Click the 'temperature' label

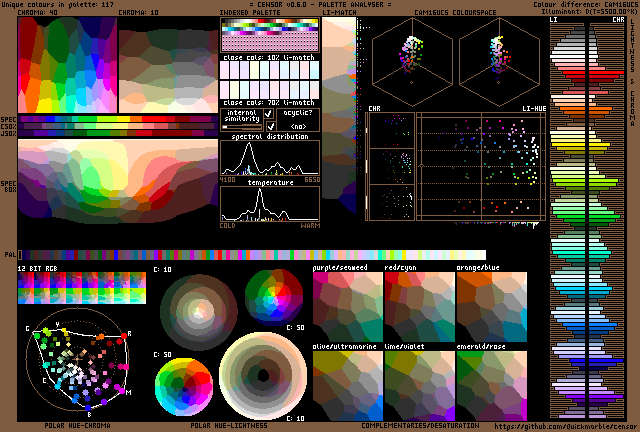pyautogui.click(x=271, y=183)
